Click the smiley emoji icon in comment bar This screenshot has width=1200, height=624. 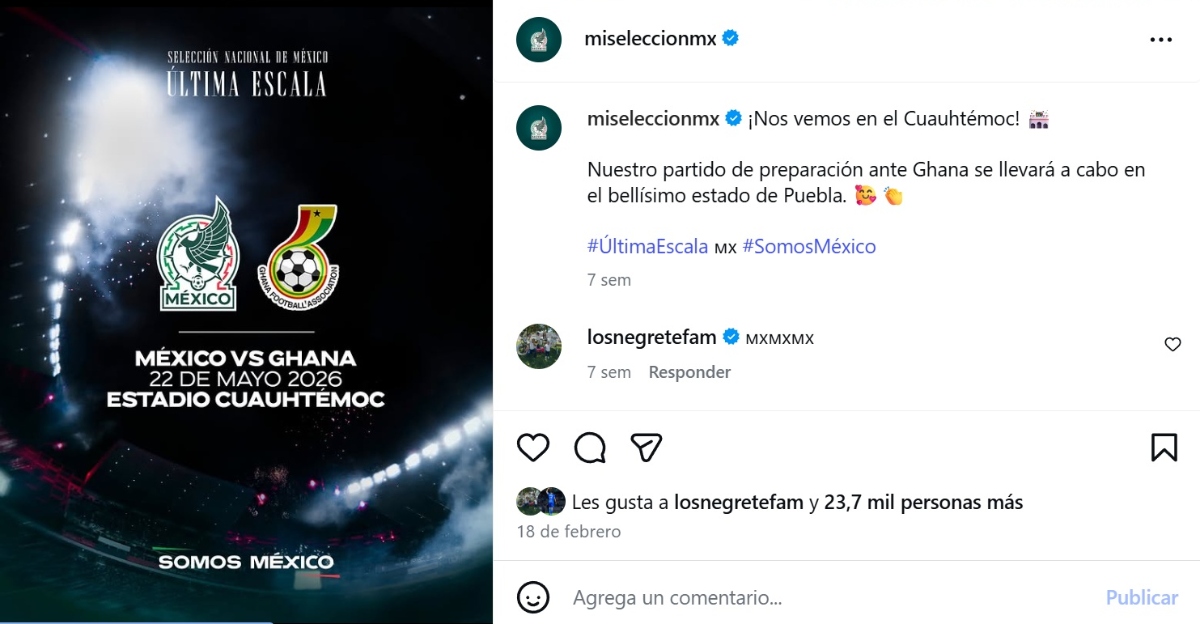click(x=534, y=597)
